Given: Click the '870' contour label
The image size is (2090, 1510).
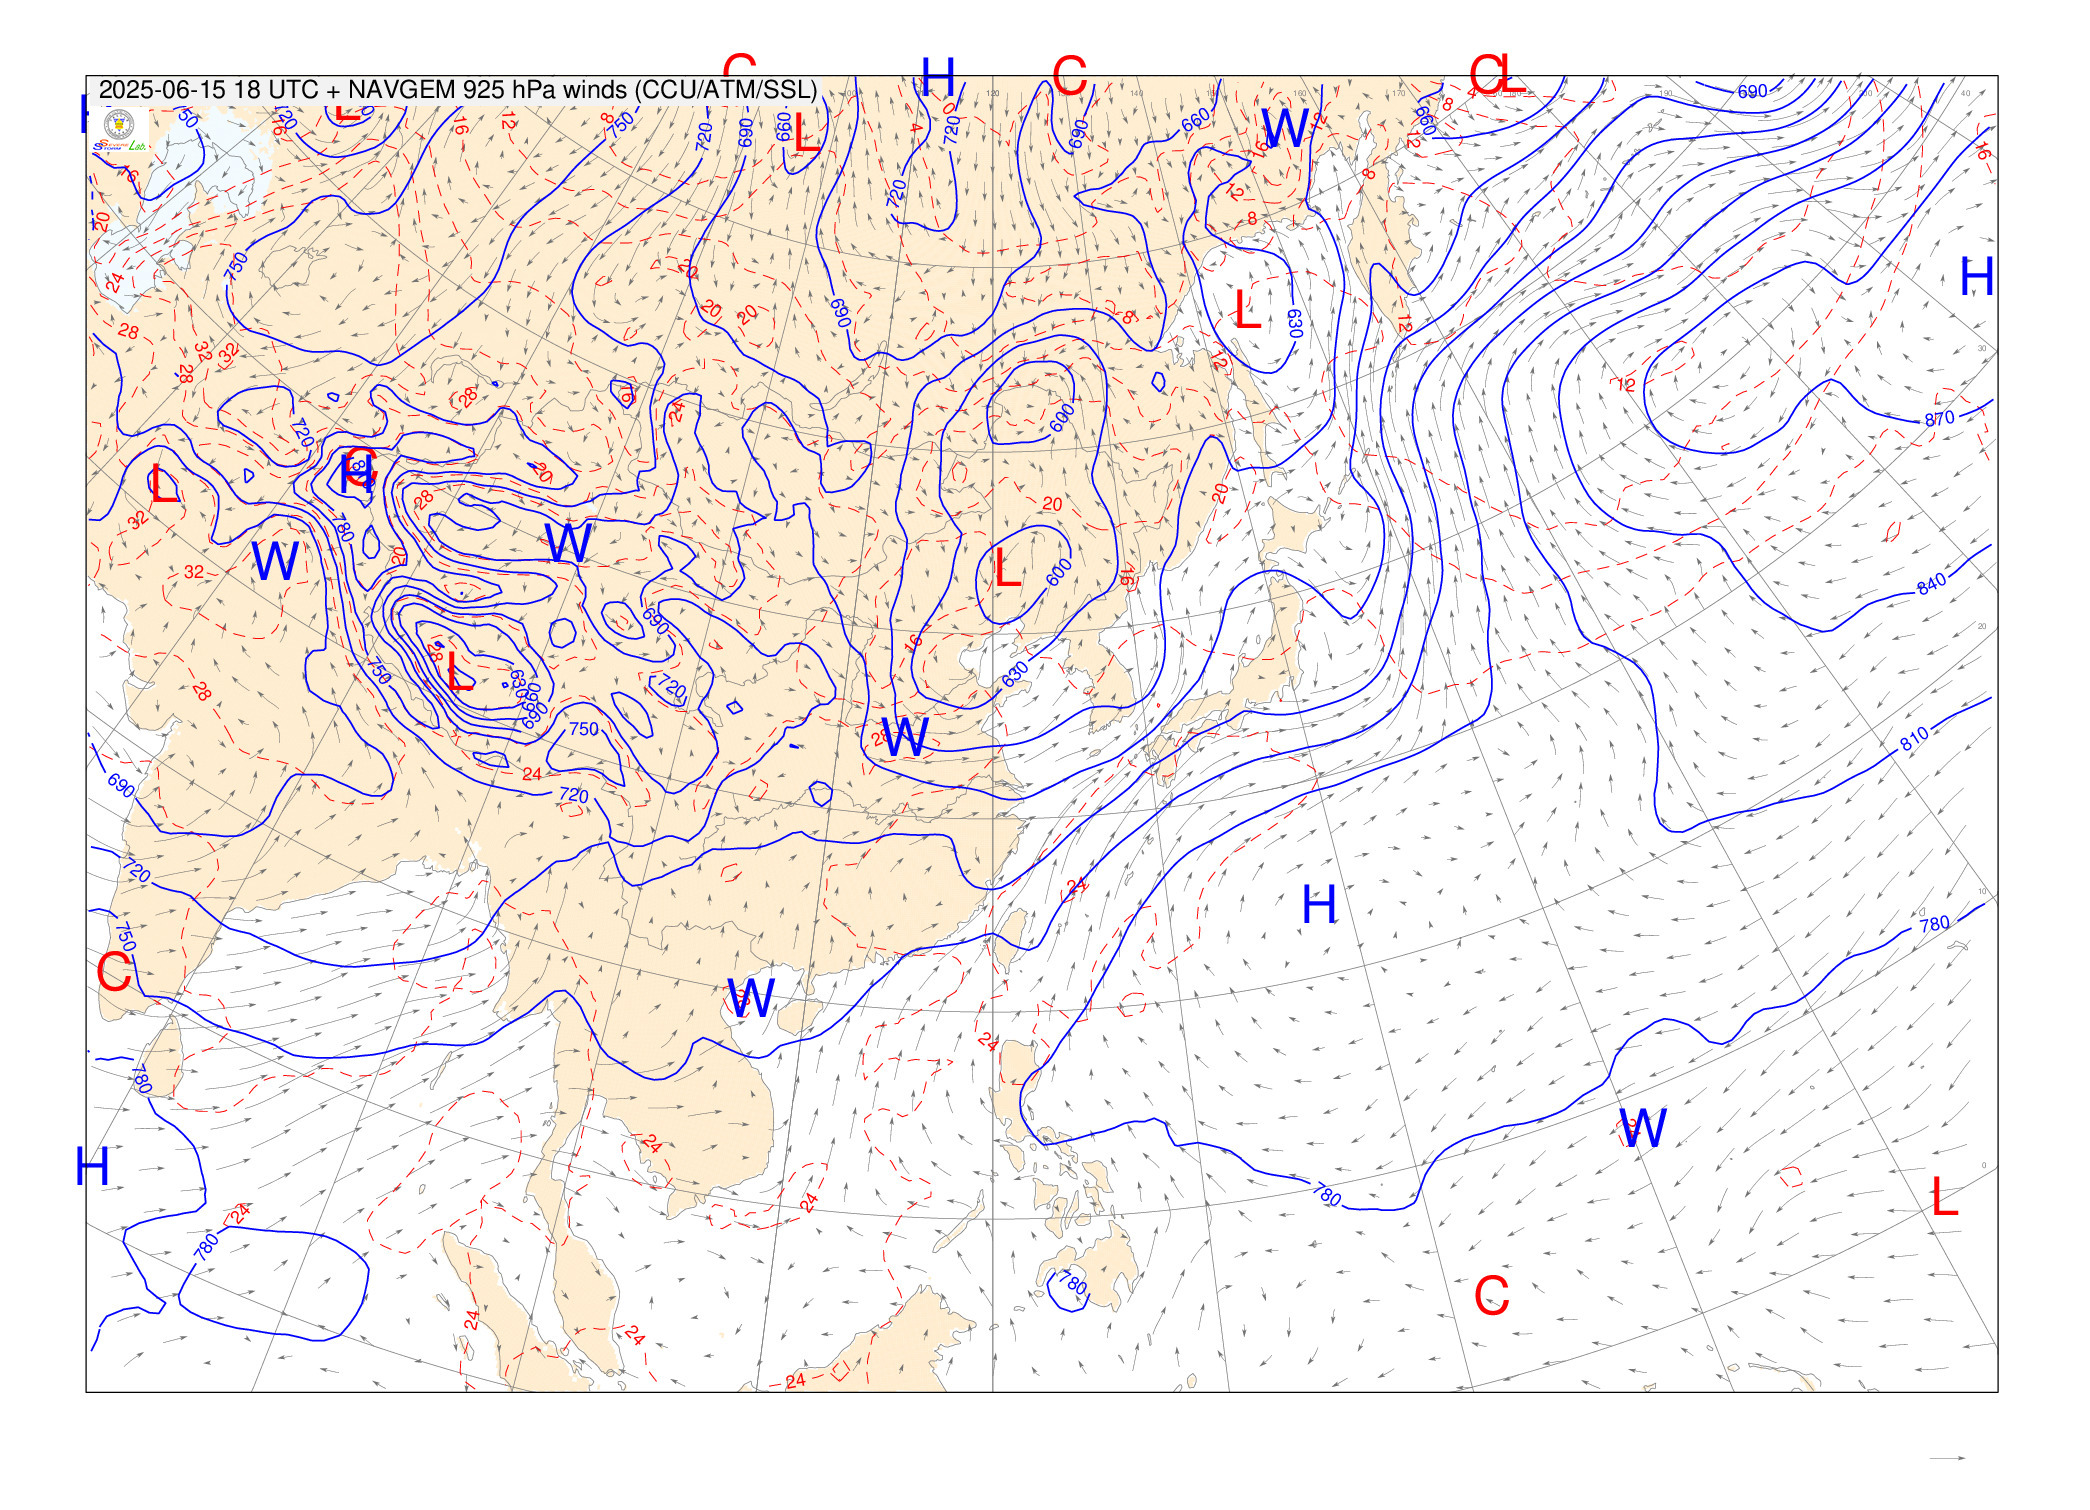Looking at the screenshot, I should [1939, 419].
